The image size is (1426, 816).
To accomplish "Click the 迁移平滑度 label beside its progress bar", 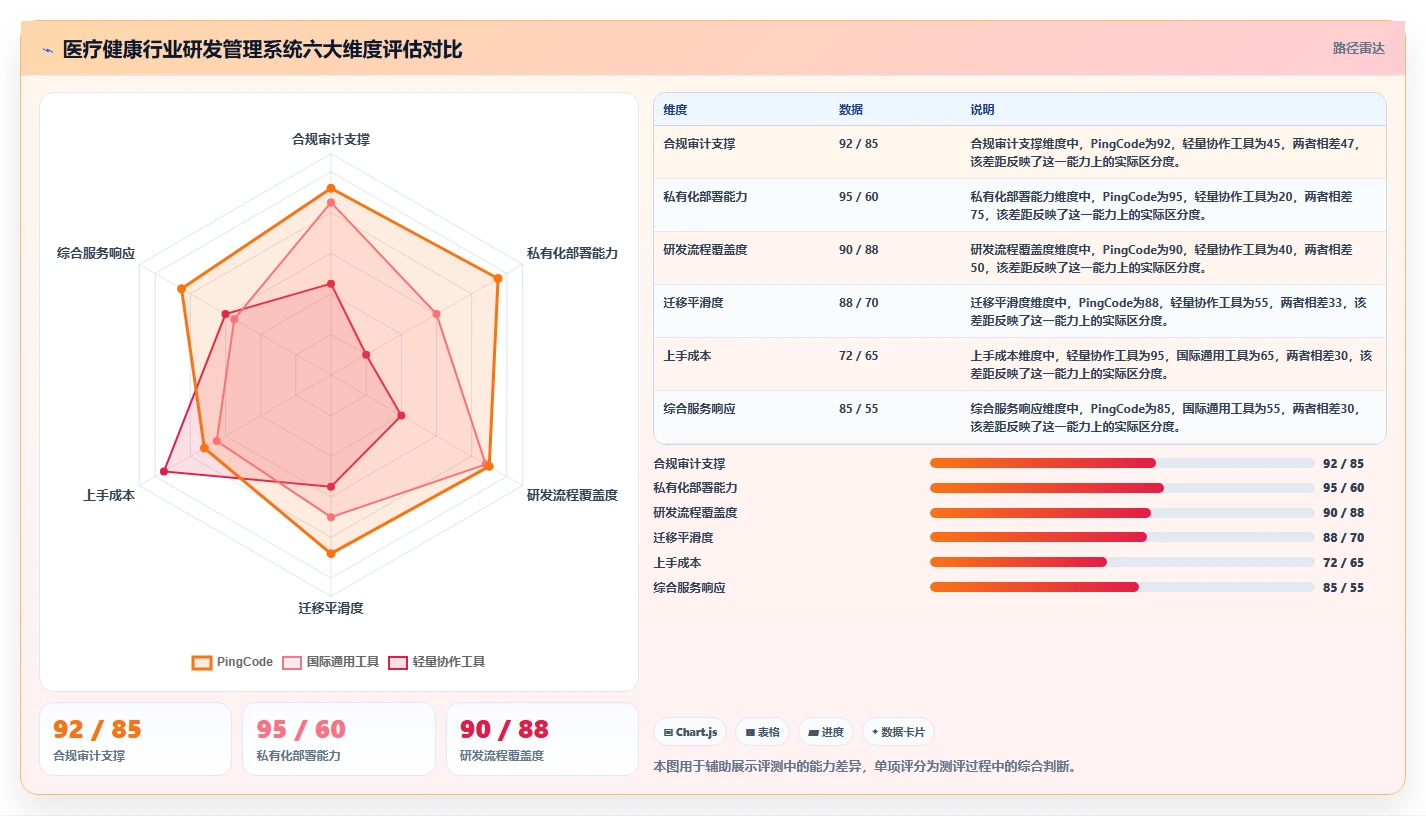I will [x=683, y=537].
